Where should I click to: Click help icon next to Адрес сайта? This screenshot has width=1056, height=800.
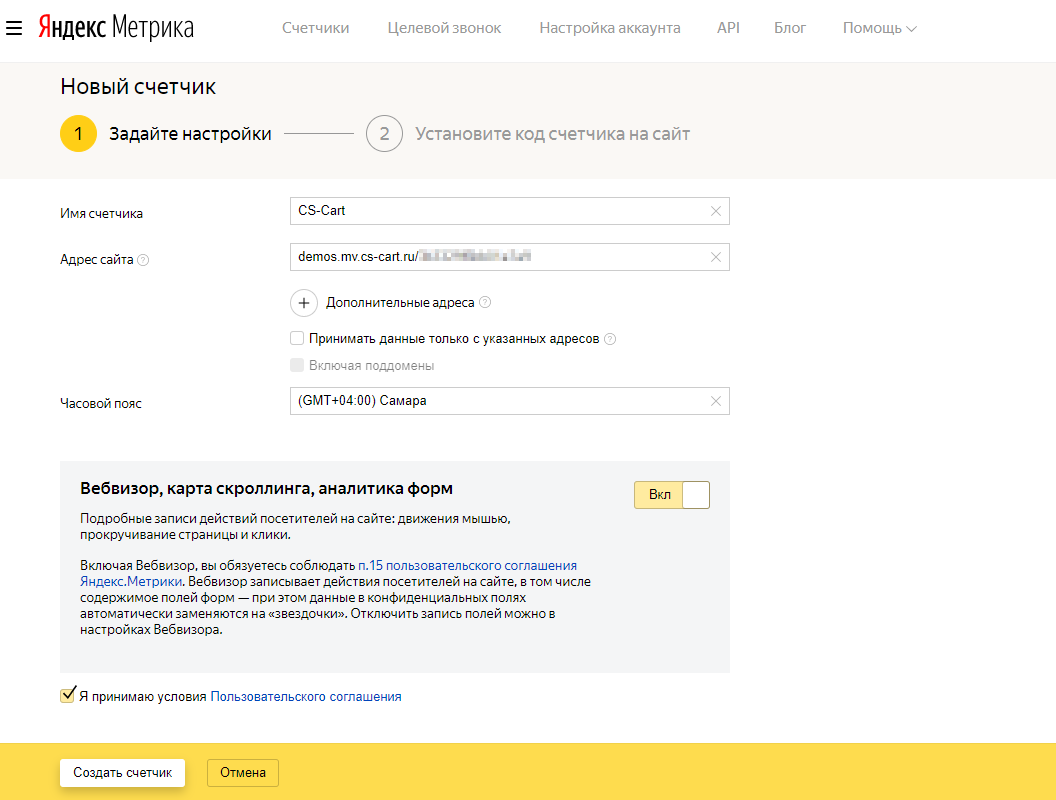[x=143, y=260]
